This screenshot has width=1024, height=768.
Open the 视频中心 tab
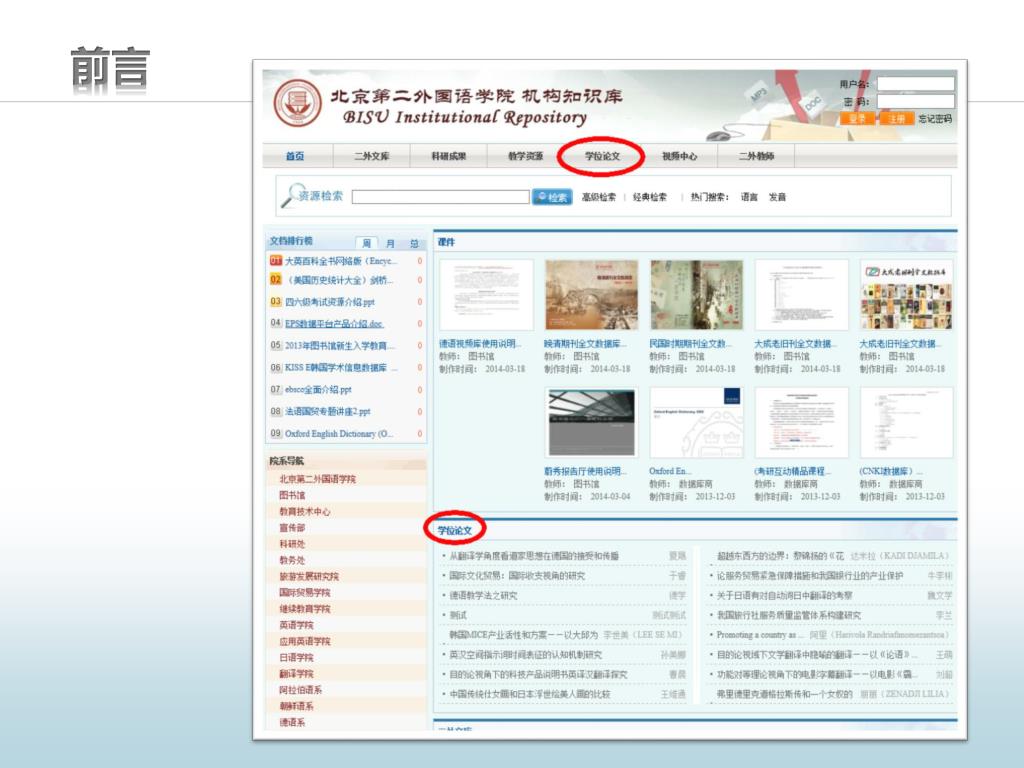[679, 156]
